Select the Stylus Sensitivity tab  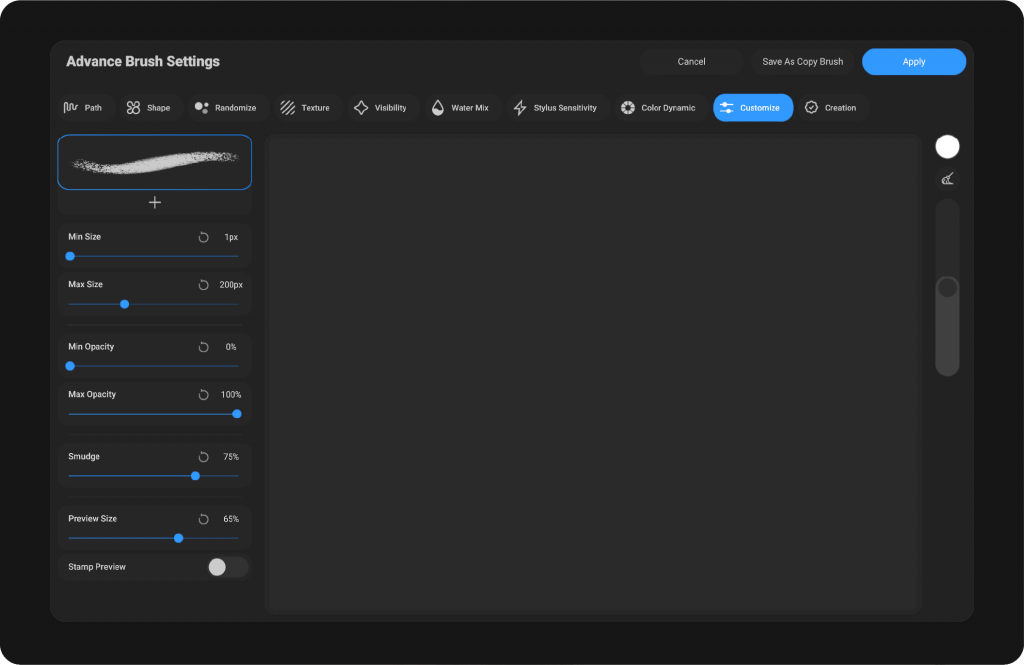coord(555,108)
